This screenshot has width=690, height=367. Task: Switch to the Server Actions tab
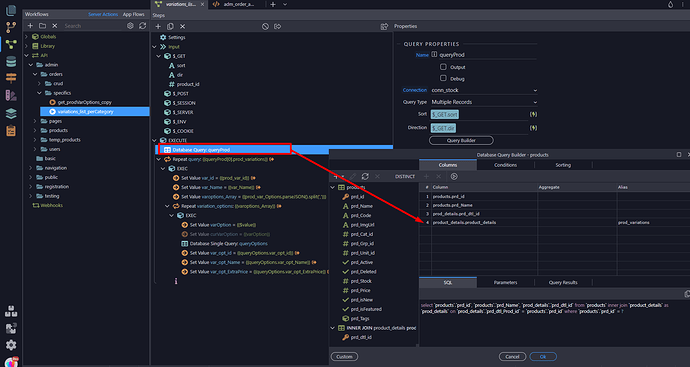point(103,14)
